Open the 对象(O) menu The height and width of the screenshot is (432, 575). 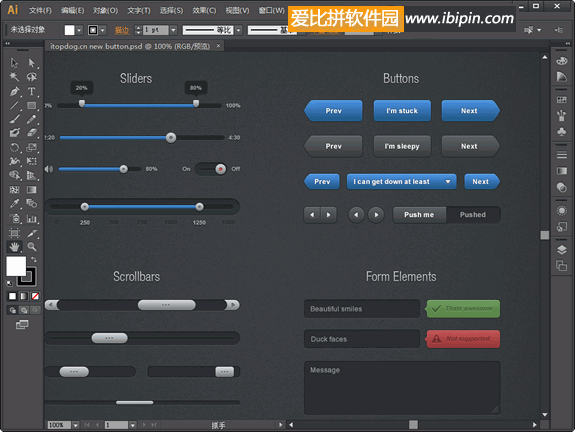pos(105,10)
